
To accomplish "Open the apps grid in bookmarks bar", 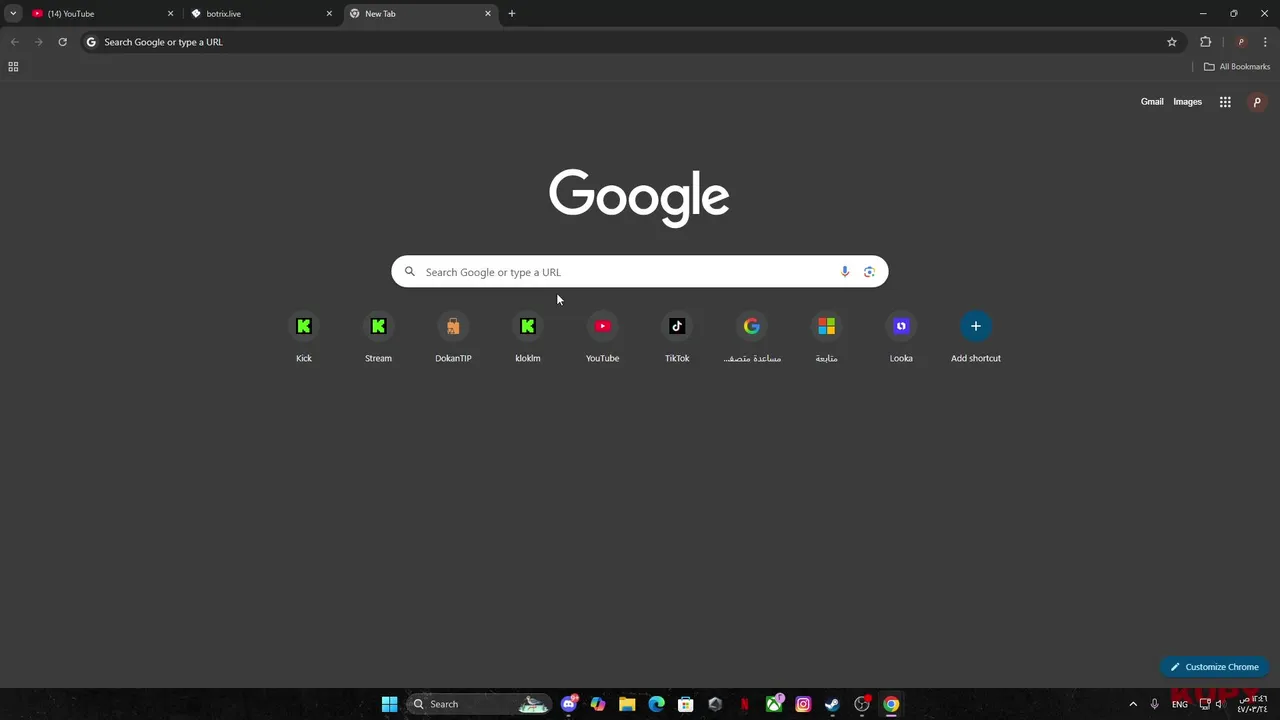I will click(13, 67).
